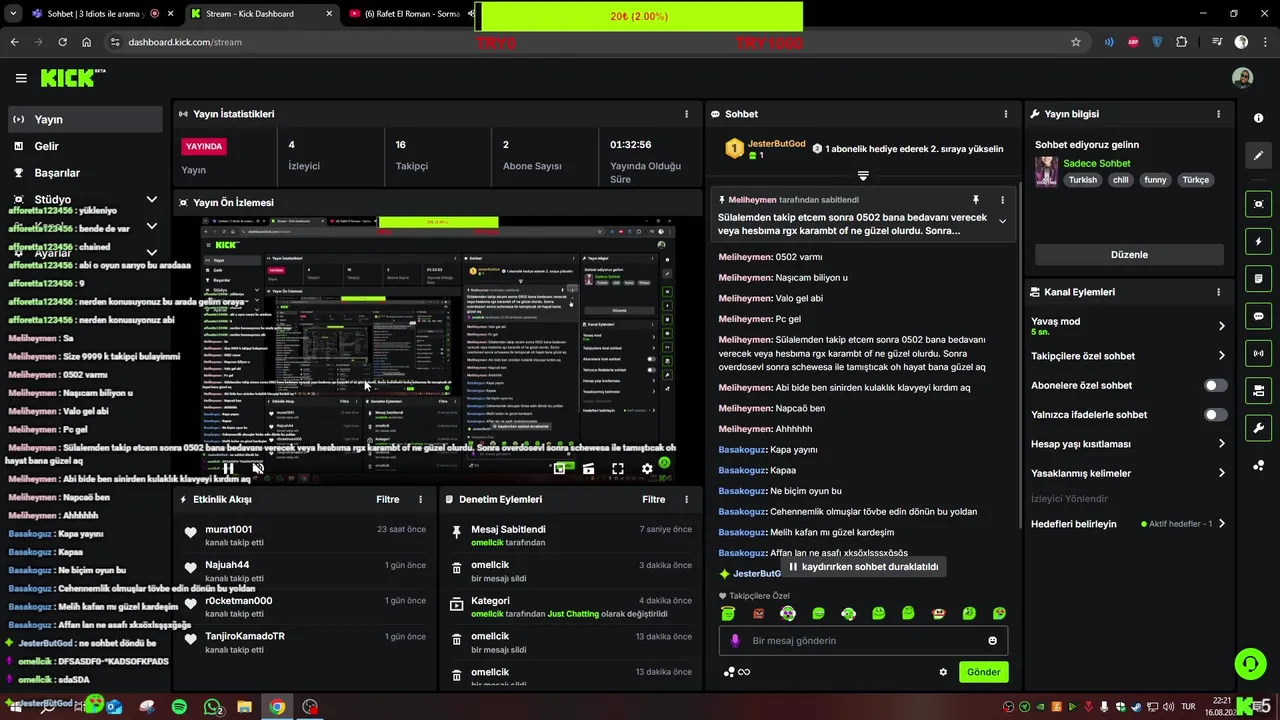Open Kanal Eylemleri panel three-dot menu
Screen dimensions: 1280x720
1218,292
